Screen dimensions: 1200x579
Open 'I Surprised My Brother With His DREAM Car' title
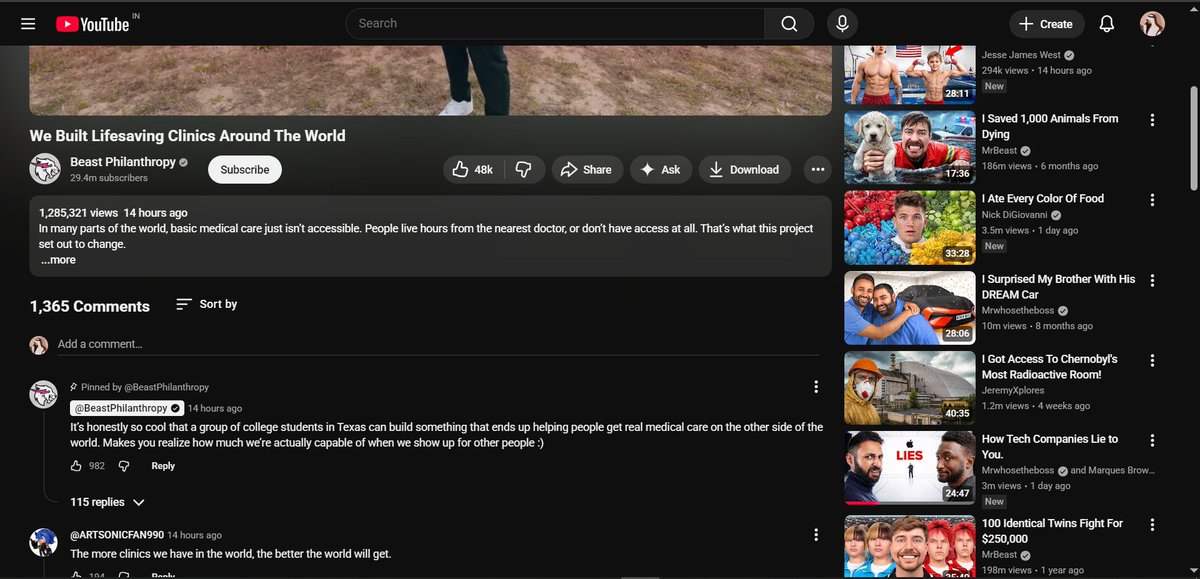pos(1058,287)
